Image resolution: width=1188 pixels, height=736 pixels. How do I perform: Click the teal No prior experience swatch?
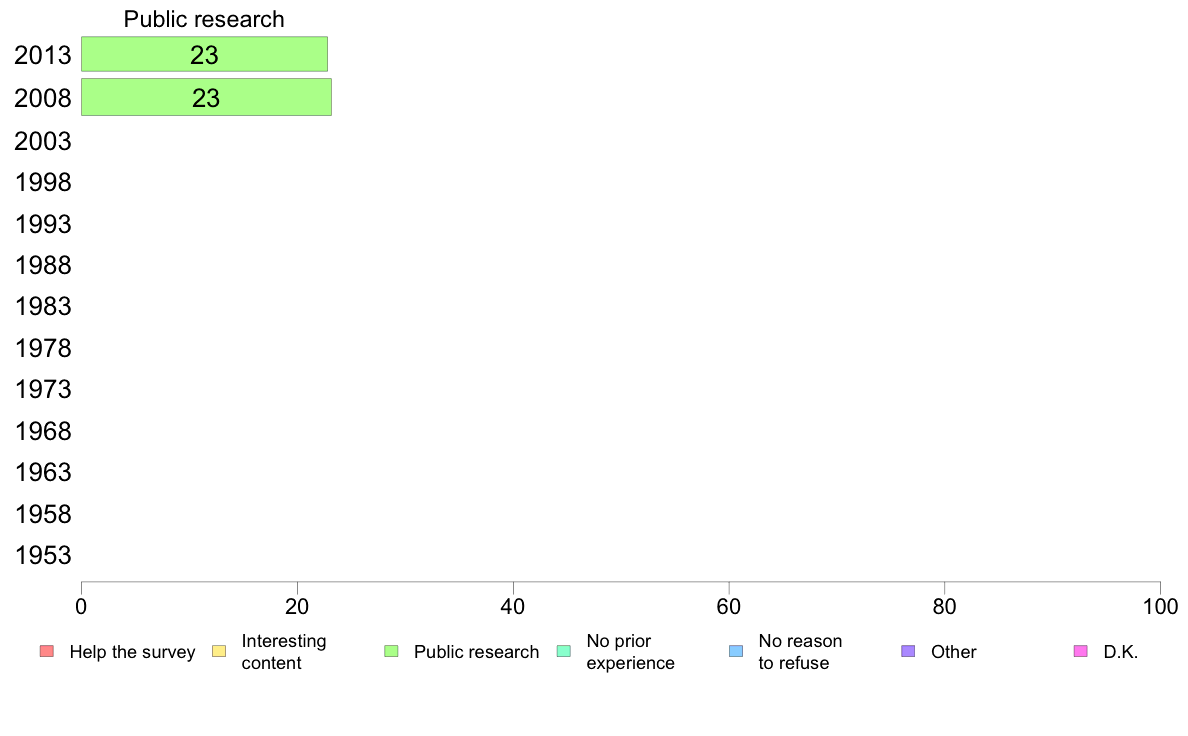coord(564,651)
